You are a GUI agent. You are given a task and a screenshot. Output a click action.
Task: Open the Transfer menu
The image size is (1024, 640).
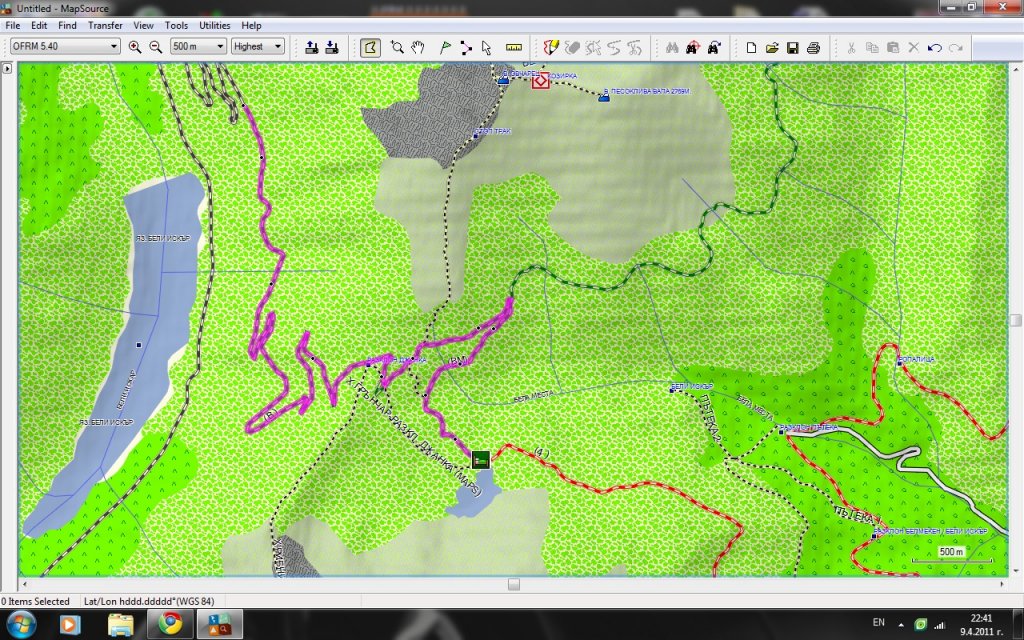[x=105, y=25]
